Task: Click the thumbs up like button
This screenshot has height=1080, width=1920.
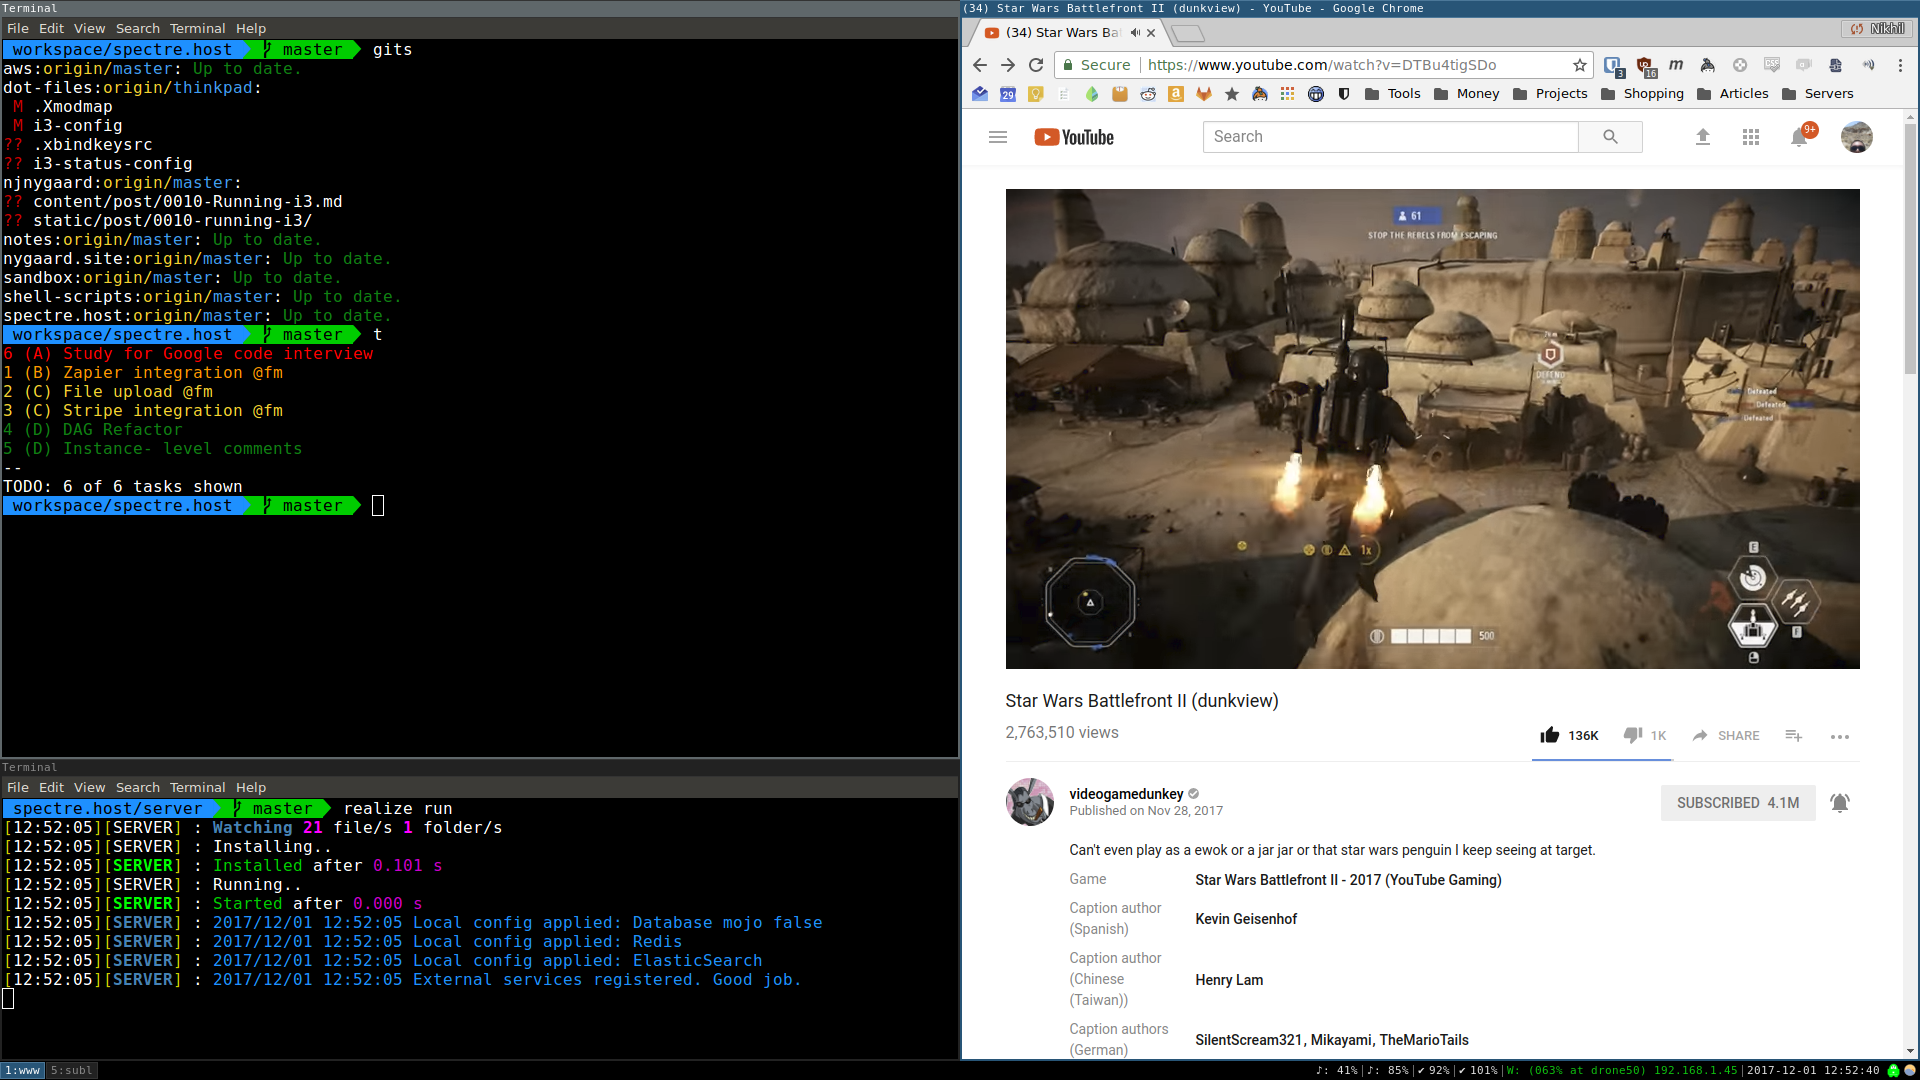Action: tap(1550, 735)
